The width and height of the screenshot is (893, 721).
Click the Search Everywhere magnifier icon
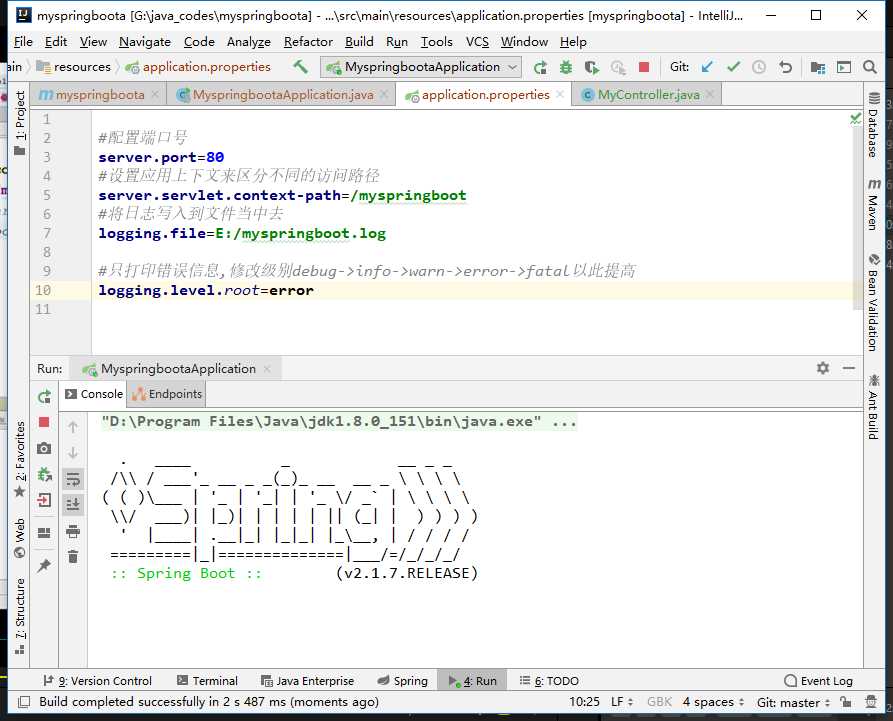(x=870, y=67)
